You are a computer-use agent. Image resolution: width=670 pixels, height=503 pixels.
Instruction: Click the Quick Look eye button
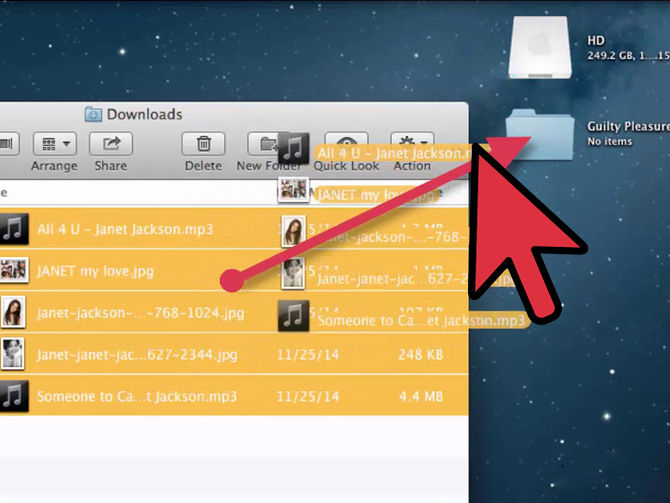[x=347, y=143]
